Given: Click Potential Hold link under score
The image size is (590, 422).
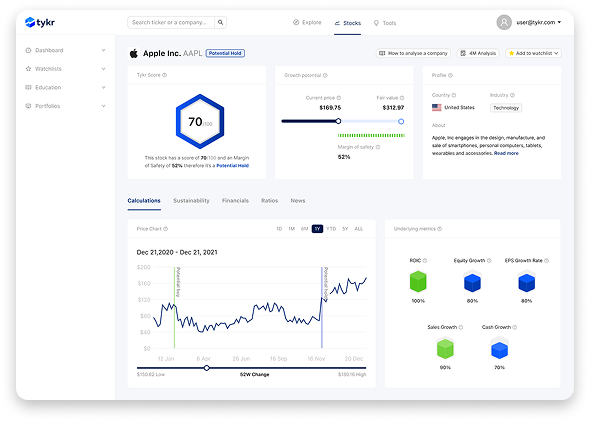Looking at the screenshot, I should [x=233, y=165].
